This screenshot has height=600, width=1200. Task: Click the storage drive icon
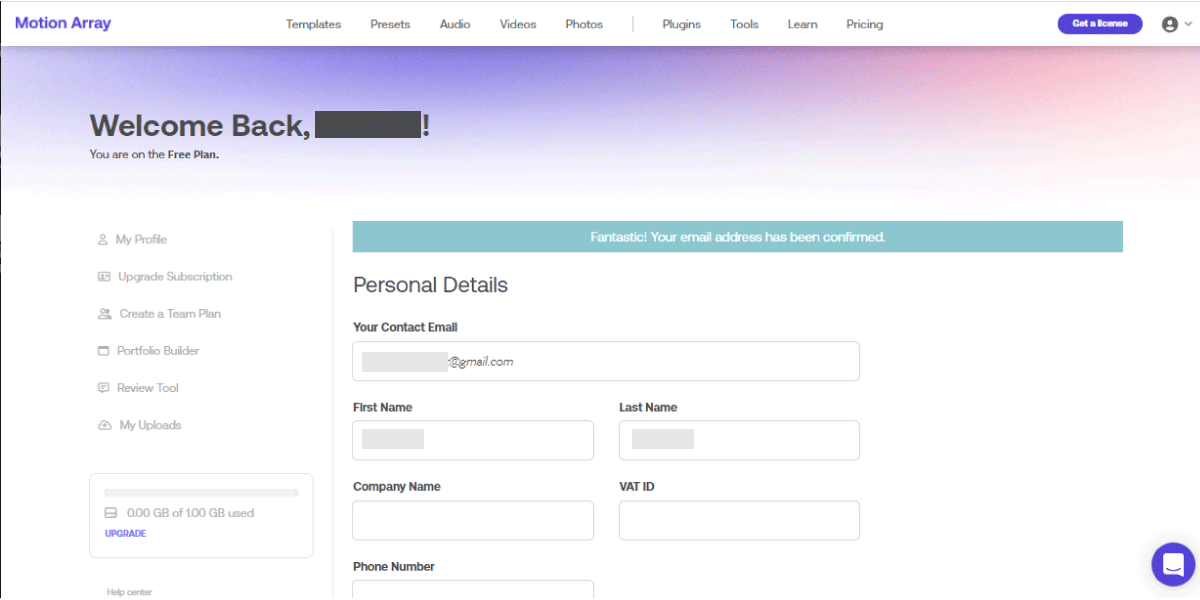(111, 513)
